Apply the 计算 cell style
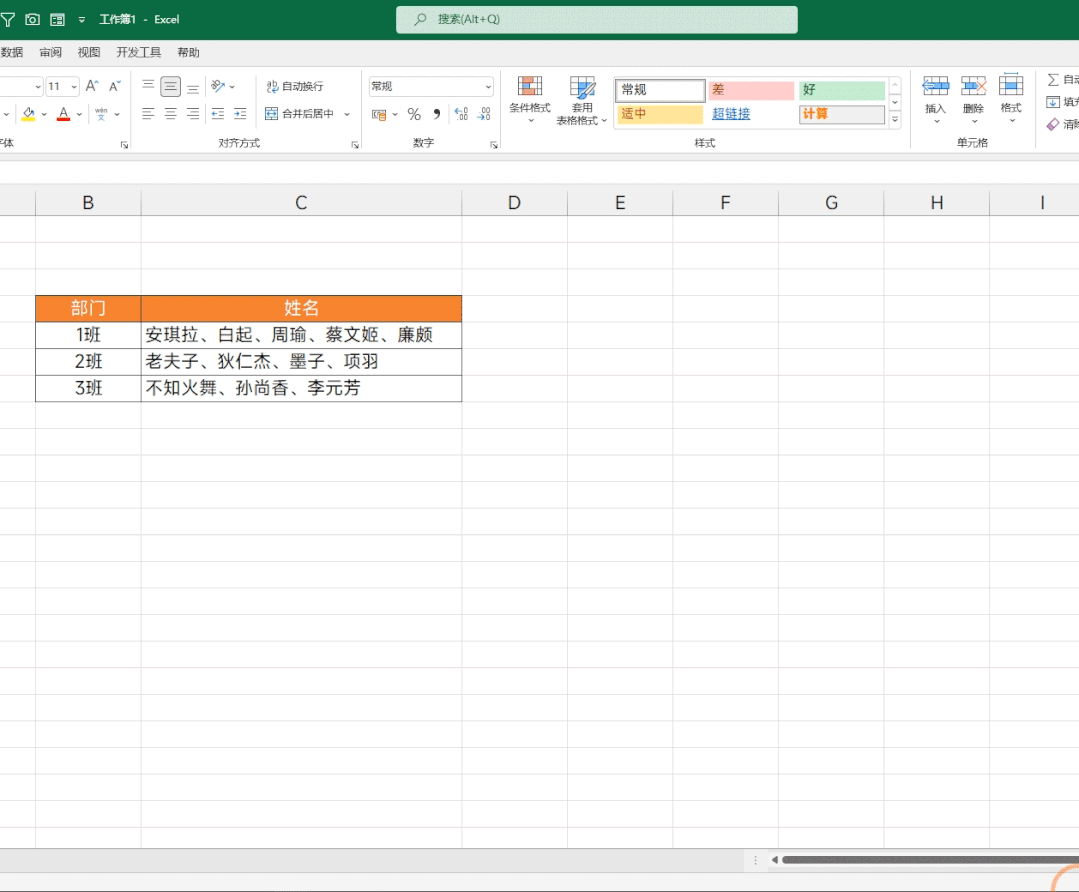The width and height of the screenshot is (1079, 892). [842, 114]
